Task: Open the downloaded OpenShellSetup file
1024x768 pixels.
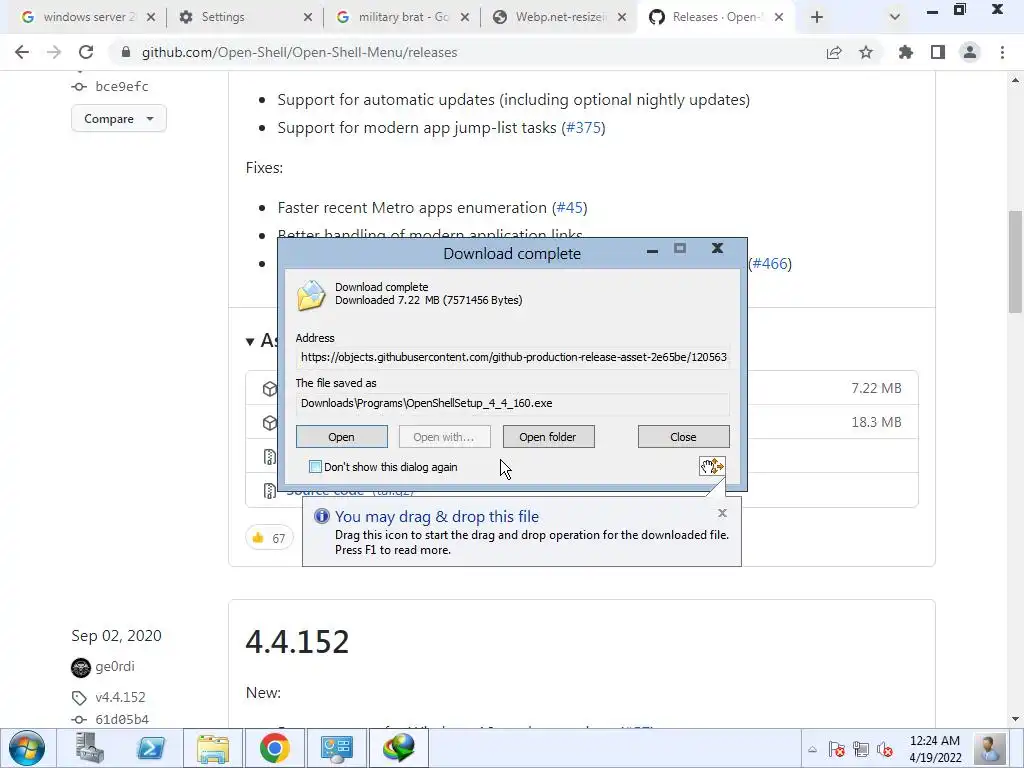Action: (x=342, y=437)
